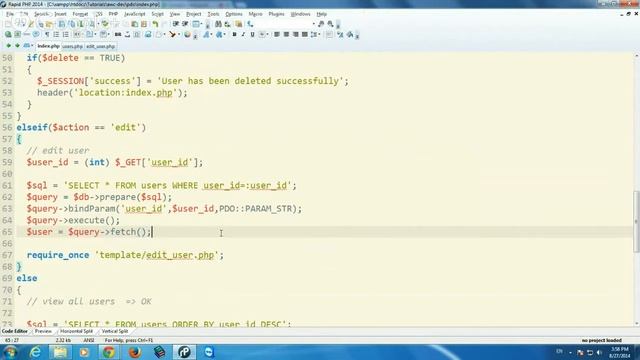Open the Project menu
This screenshot has height=360, width=640.
193,14
